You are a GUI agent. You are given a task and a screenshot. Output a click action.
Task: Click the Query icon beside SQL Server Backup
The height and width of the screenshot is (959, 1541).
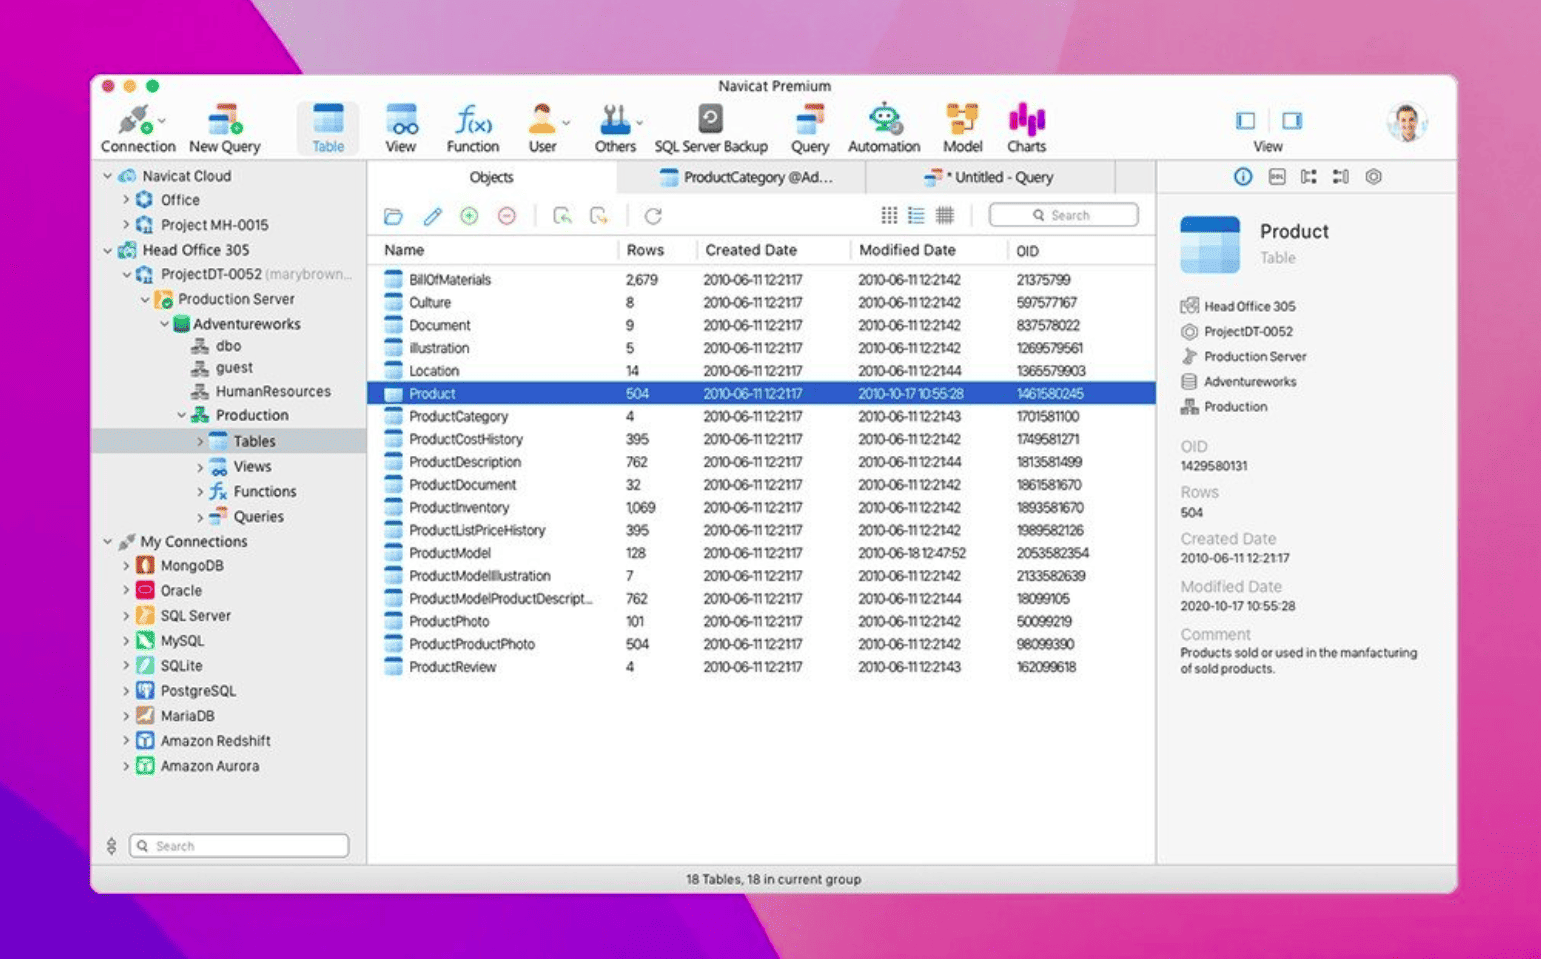pyautogui.click(x=810, y=120)
